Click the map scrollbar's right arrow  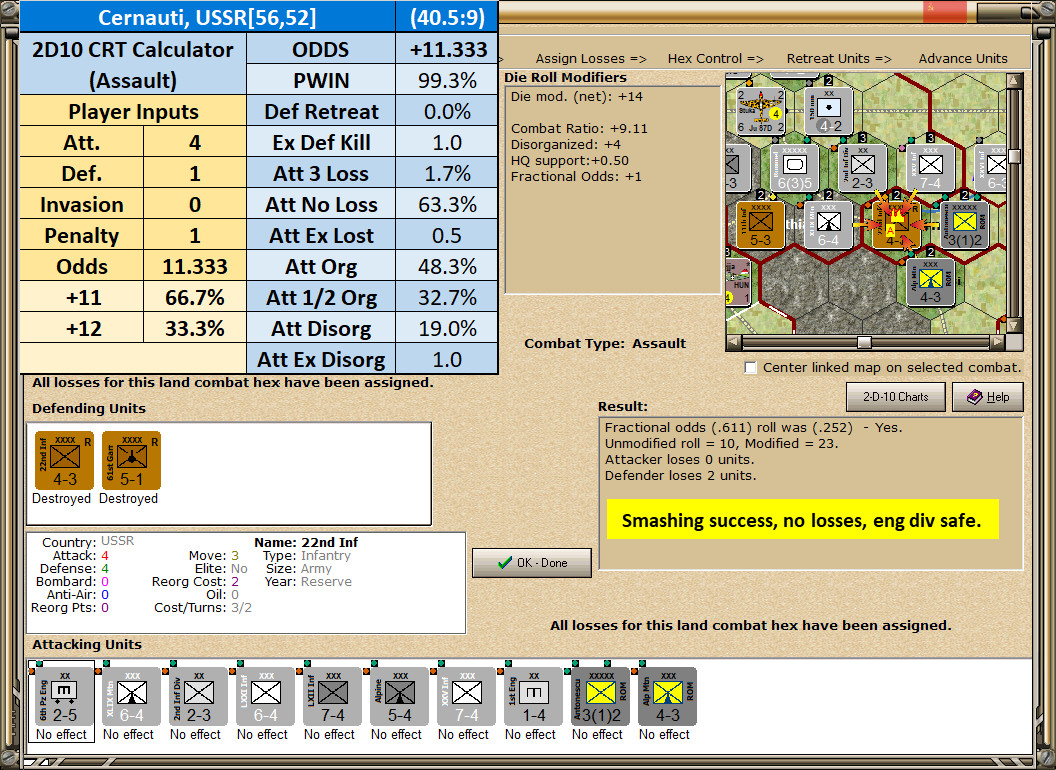coord(997,343)
